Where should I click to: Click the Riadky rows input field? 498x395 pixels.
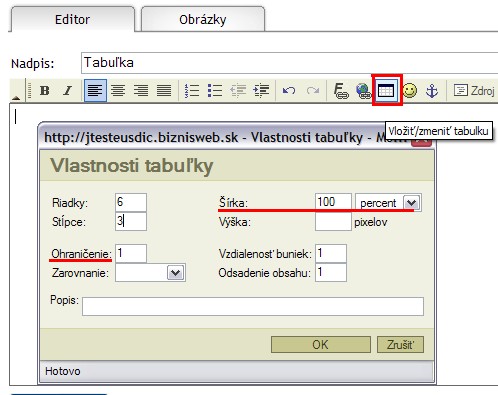tap(131, 202)
